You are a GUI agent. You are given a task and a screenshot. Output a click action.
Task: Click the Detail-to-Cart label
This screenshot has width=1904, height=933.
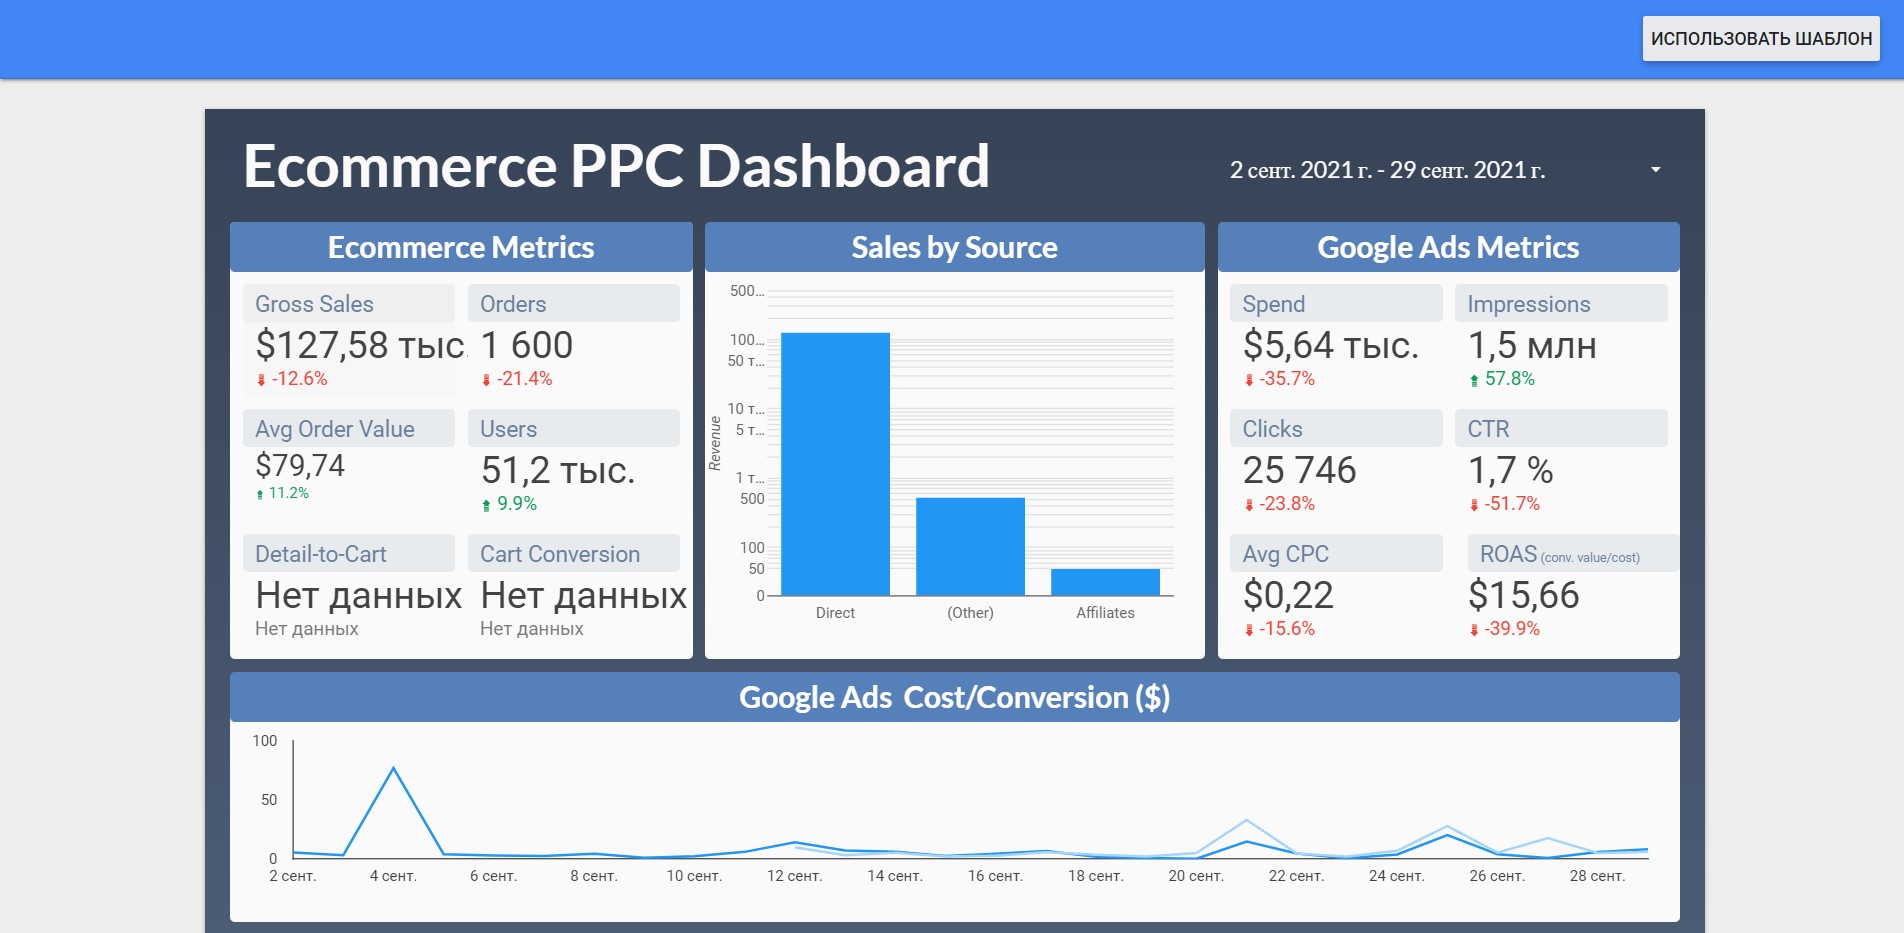pyautogui.click(x=321, y=554)
